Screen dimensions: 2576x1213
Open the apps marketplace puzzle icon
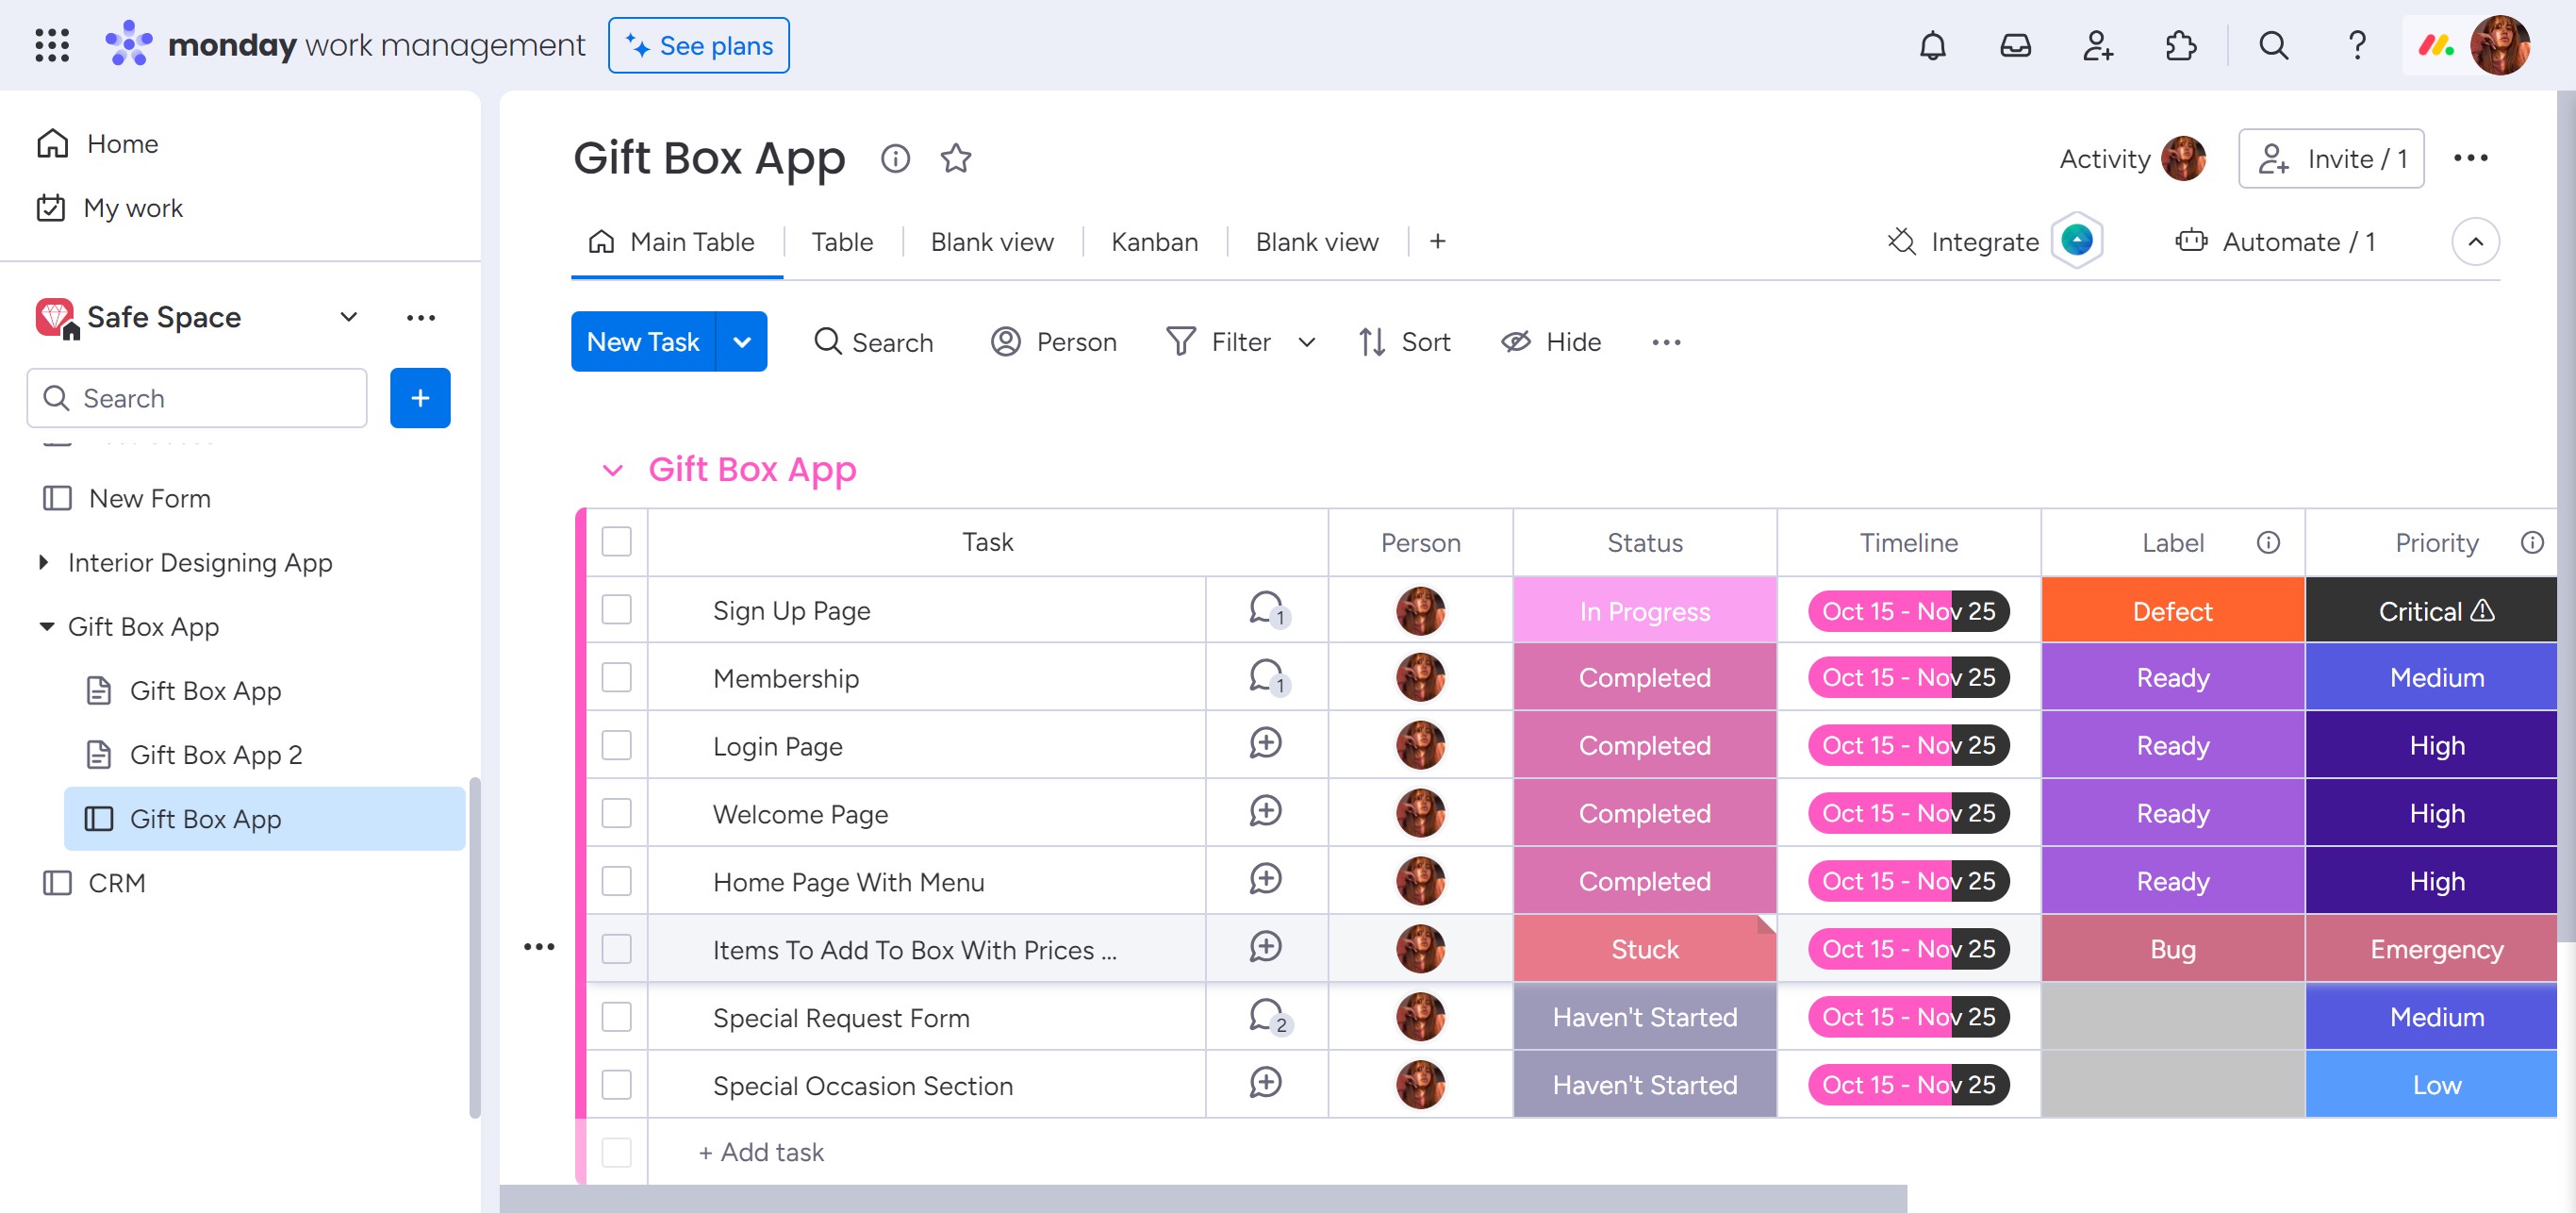(x=2180, y=46)
